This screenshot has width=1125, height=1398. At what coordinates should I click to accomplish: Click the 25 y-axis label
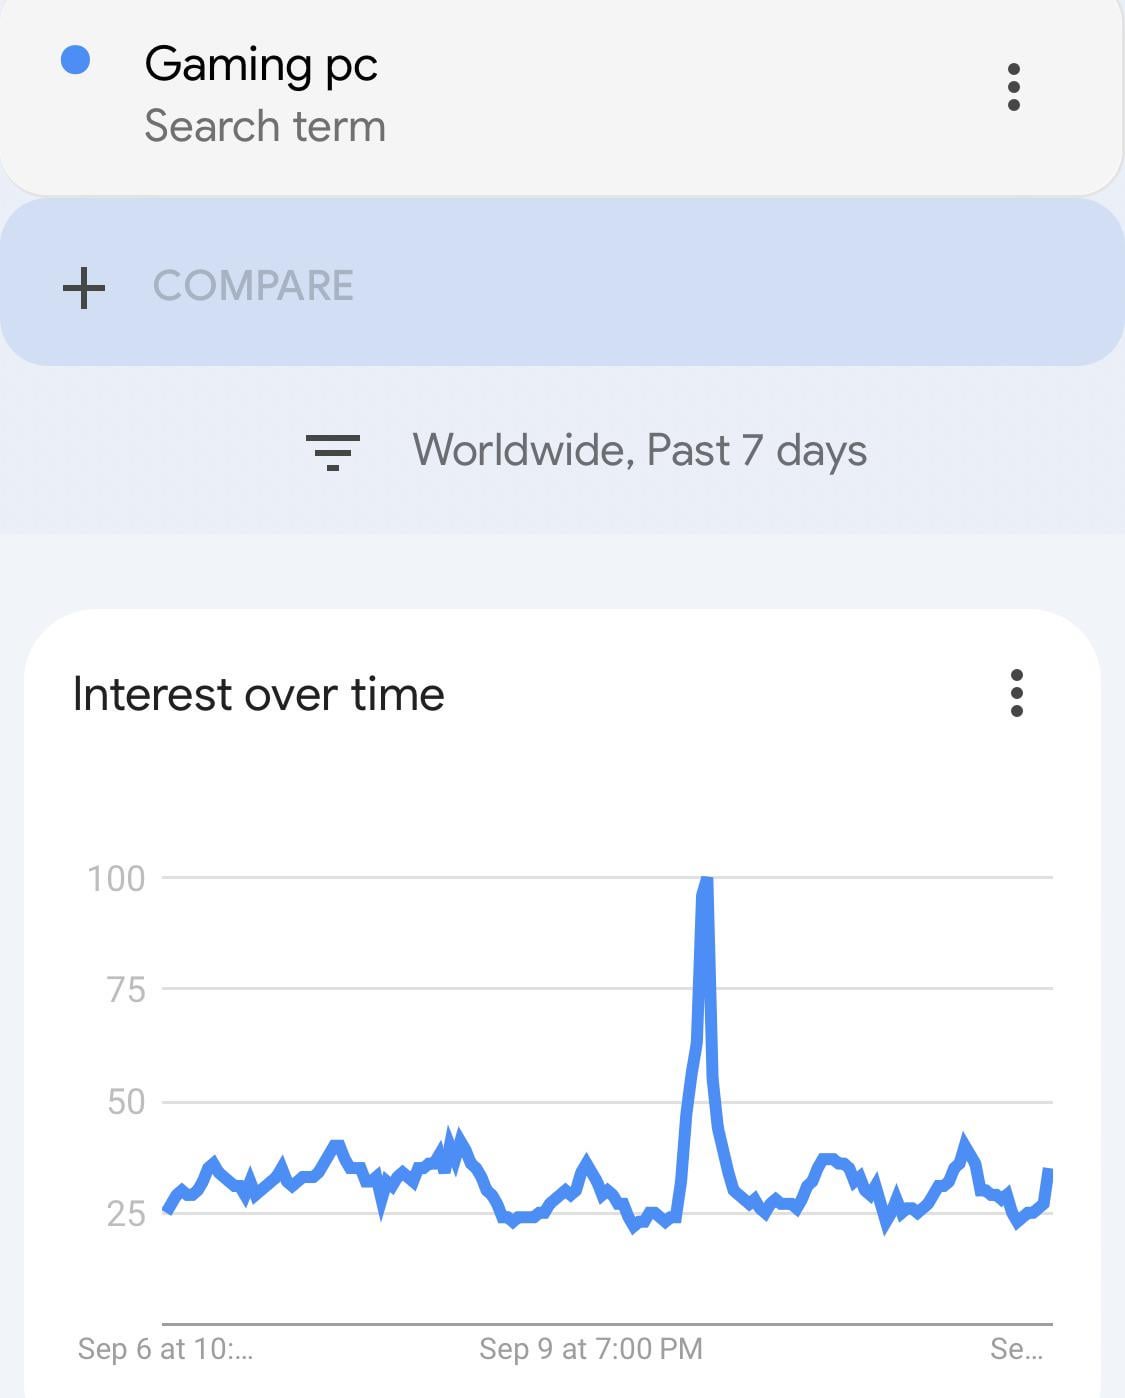[x=126, y=1214]
